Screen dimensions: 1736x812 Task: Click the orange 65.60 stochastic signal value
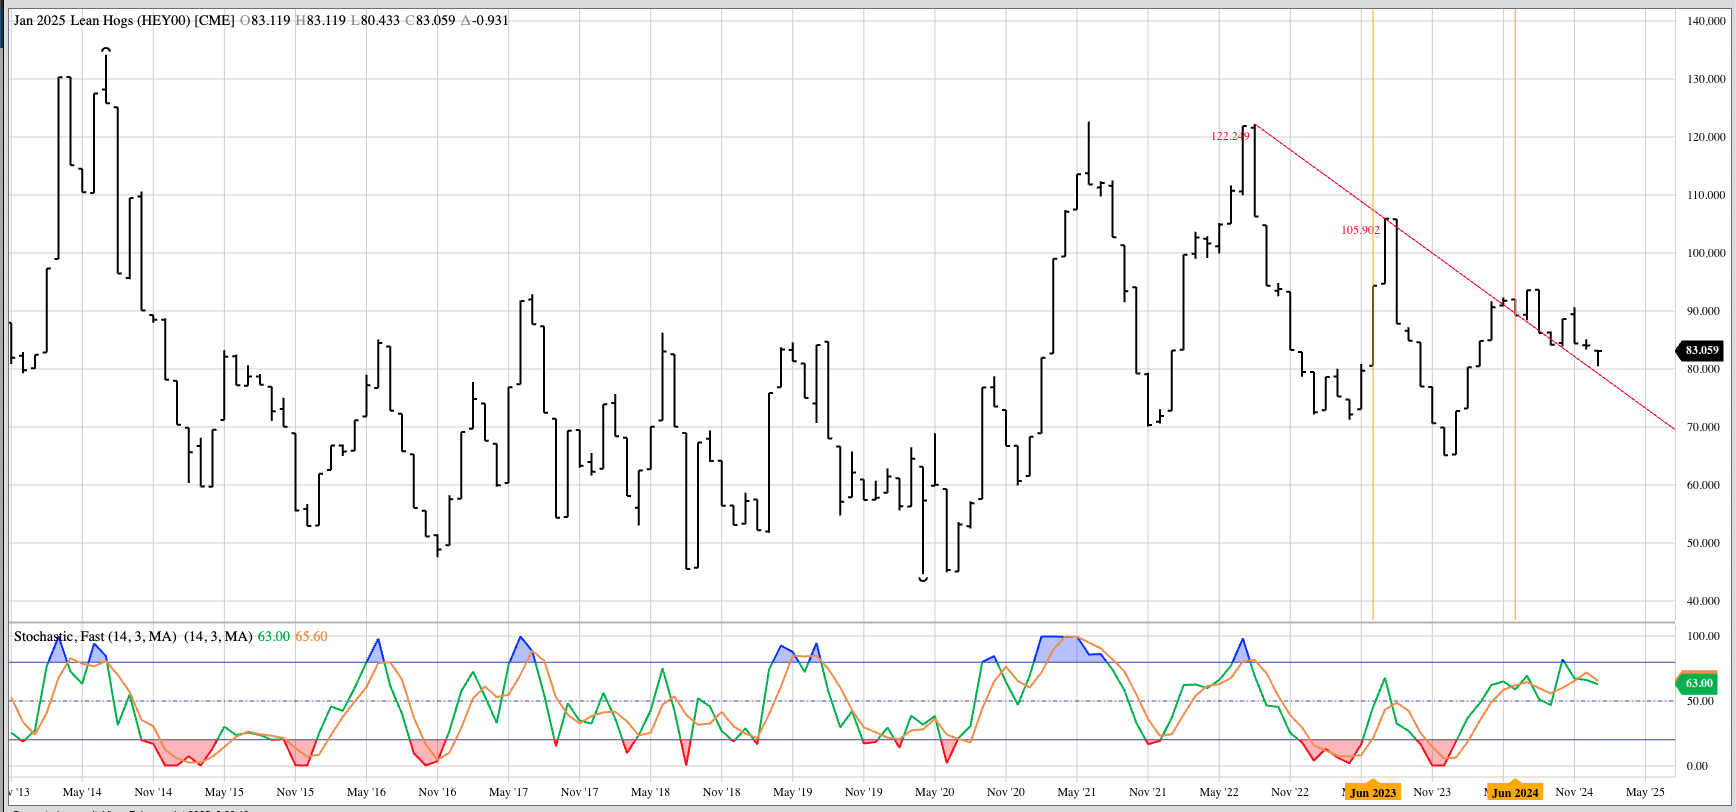point(311,636)
